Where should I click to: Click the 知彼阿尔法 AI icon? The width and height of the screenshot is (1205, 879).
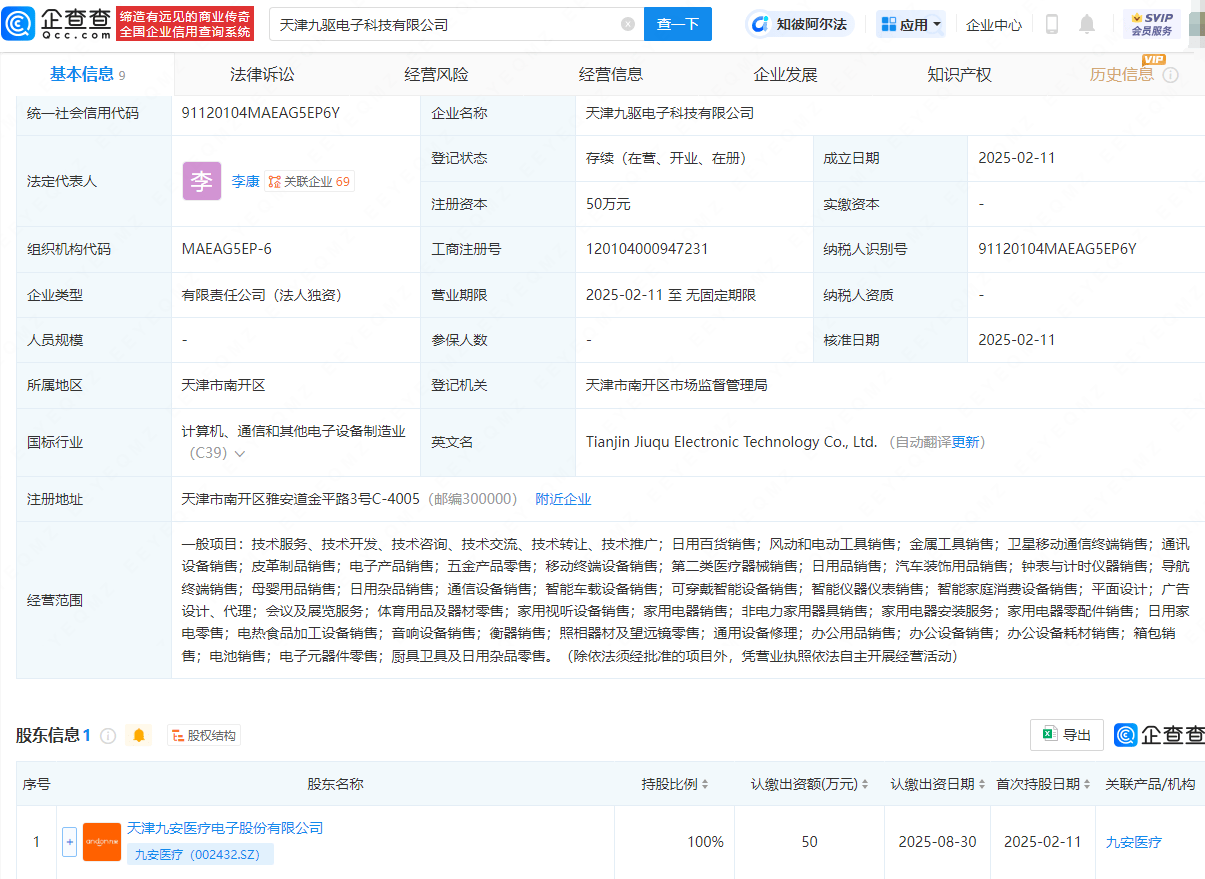tap(760, 24)
